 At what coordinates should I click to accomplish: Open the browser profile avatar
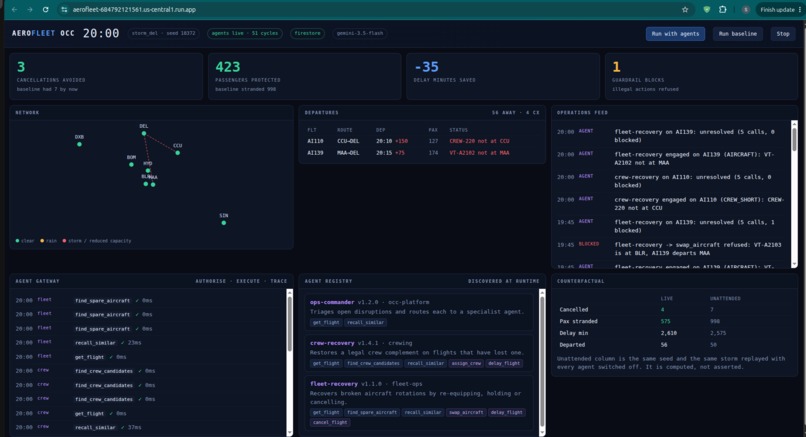click(x=745, y=9)
